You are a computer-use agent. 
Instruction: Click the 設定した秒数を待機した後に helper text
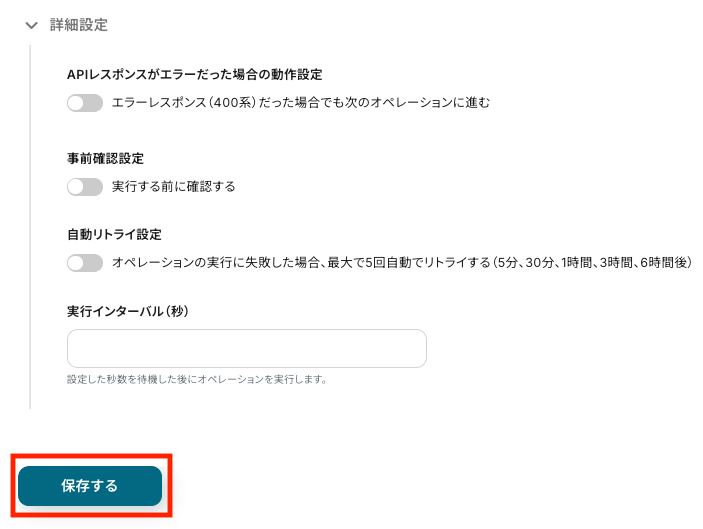click(x=197, y=379)
